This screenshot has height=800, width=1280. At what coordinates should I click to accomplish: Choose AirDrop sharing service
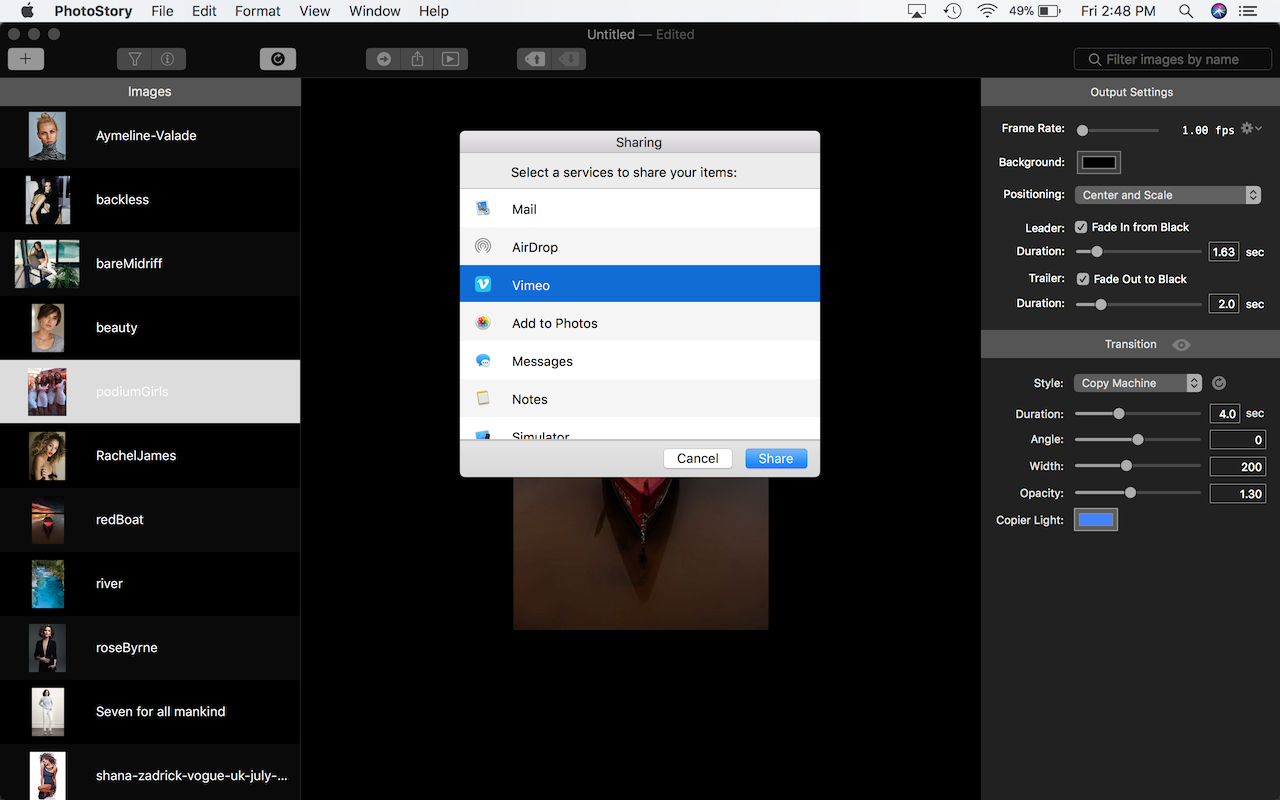pos(640,247)
